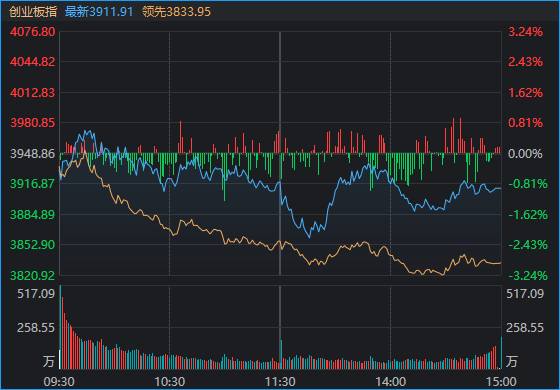The height and width of the screenshot is (390, 560).
Task: Click the -3.24% bottom percent label
Action: pos(528,276)
